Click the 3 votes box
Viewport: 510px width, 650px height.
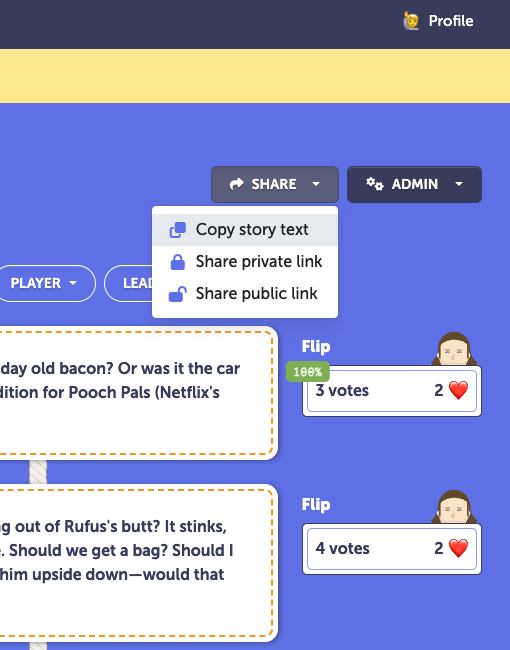pos(392,390)
